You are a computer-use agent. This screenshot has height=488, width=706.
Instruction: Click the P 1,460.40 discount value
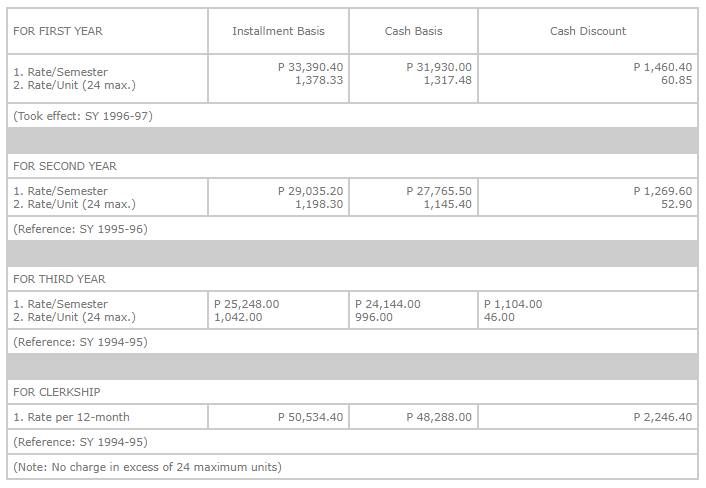662,67
